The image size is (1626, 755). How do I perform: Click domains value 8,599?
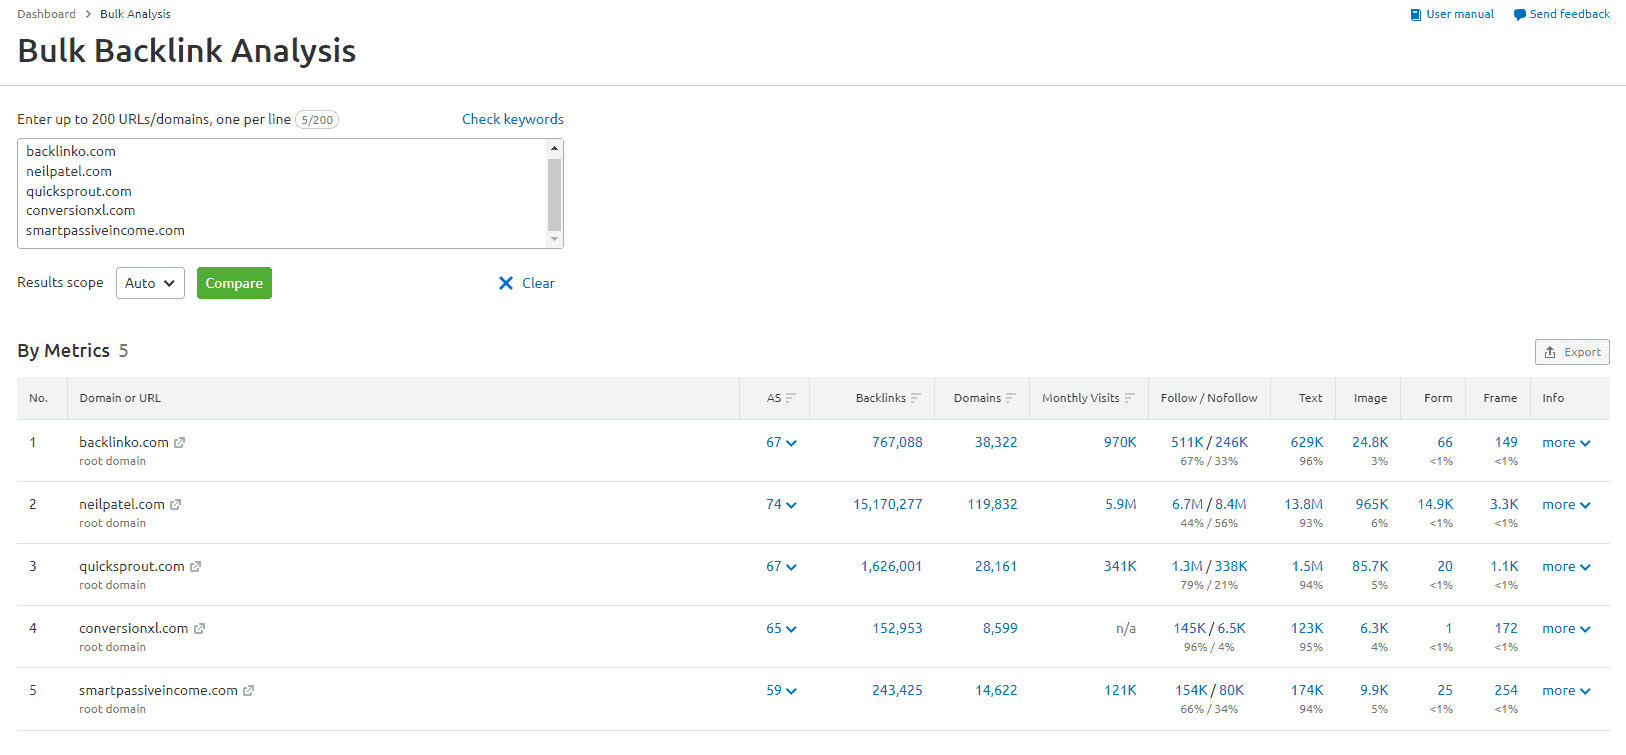pos(1000,628)
